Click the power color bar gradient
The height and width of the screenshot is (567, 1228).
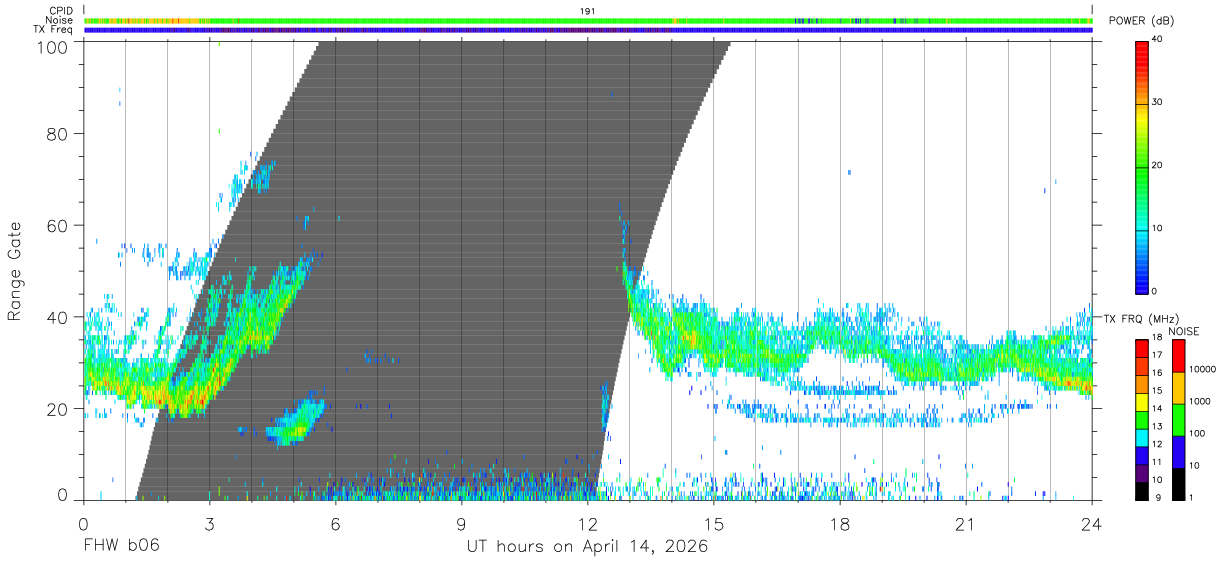coord(1142,166)
